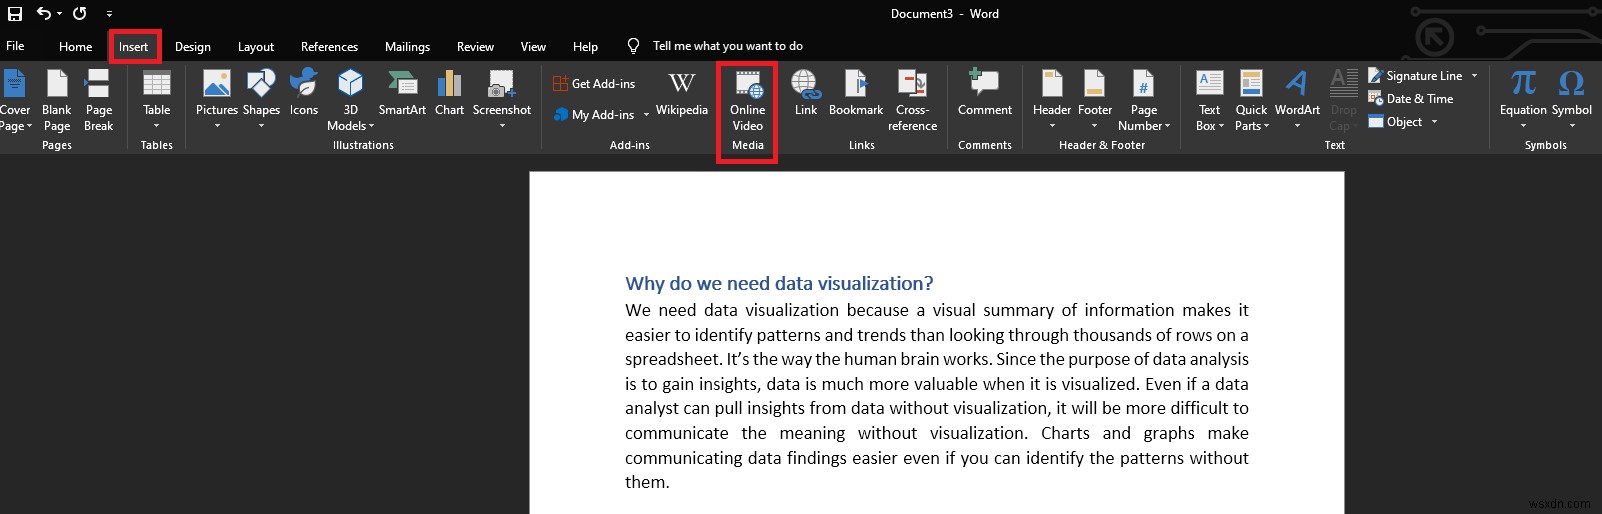The height and width of the screenshot is (514, 1602).
Task: Add a new Comment
Action: pyautogui.click(x=985, y=93)
